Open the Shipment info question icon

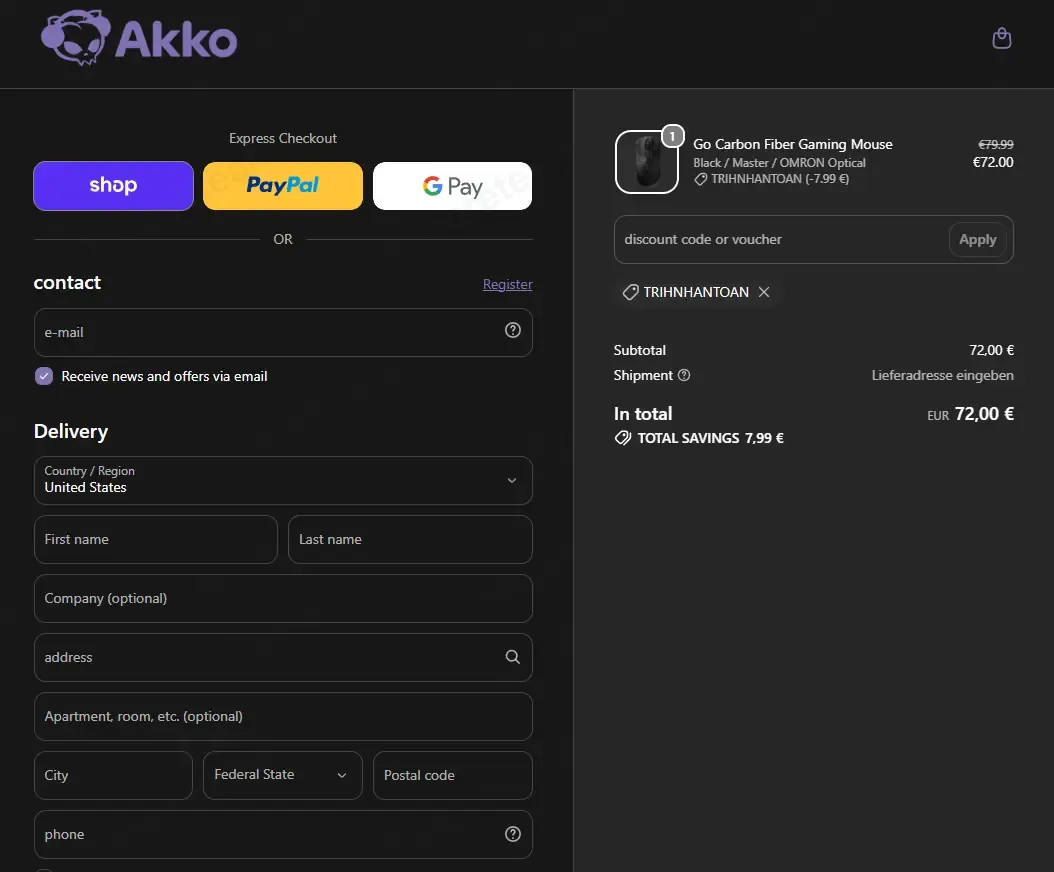click(x=684, y=375)
